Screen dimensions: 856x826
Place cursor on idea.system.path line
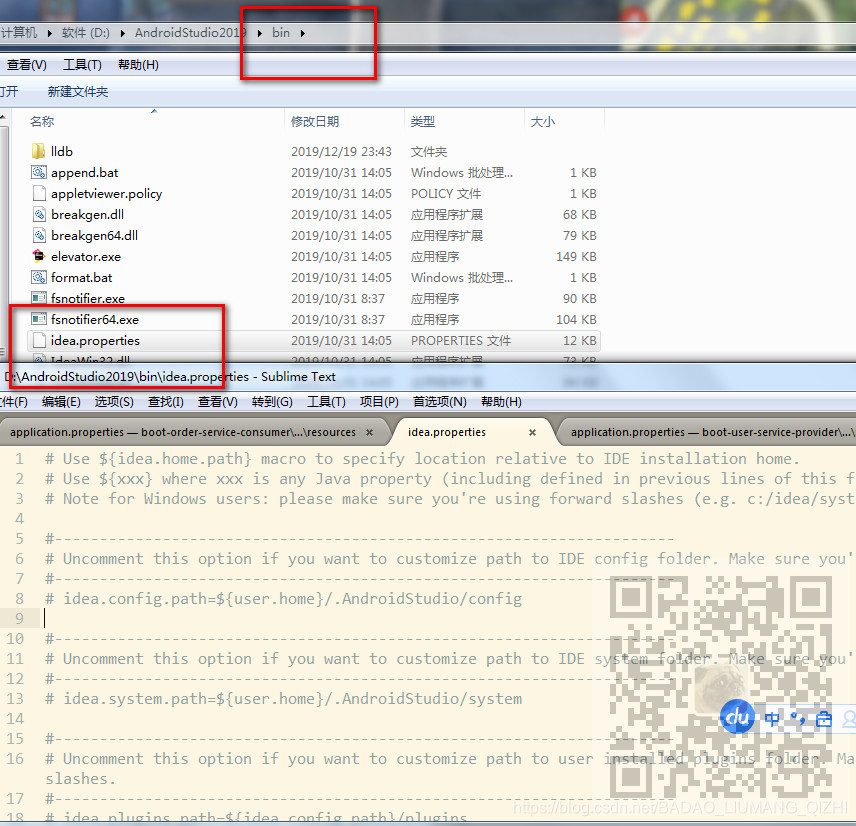[x=284, y=699]
